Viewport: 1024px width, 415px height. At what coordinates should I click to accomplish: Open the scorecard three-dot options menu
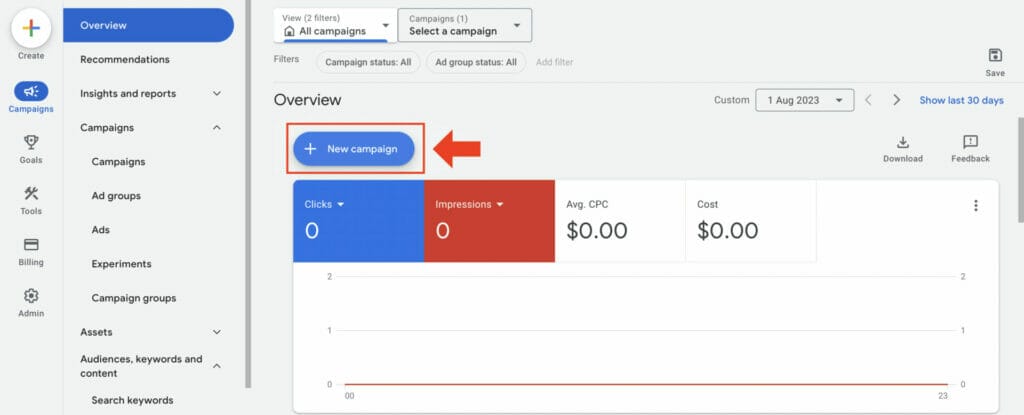coord(976,205)
